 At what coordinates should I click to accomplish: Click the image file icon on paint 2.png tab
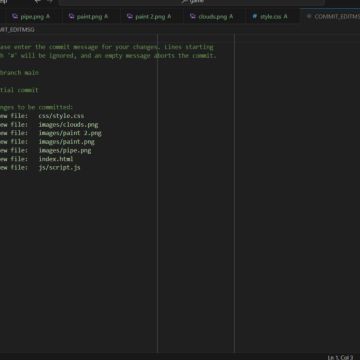[x=130, y=16]
